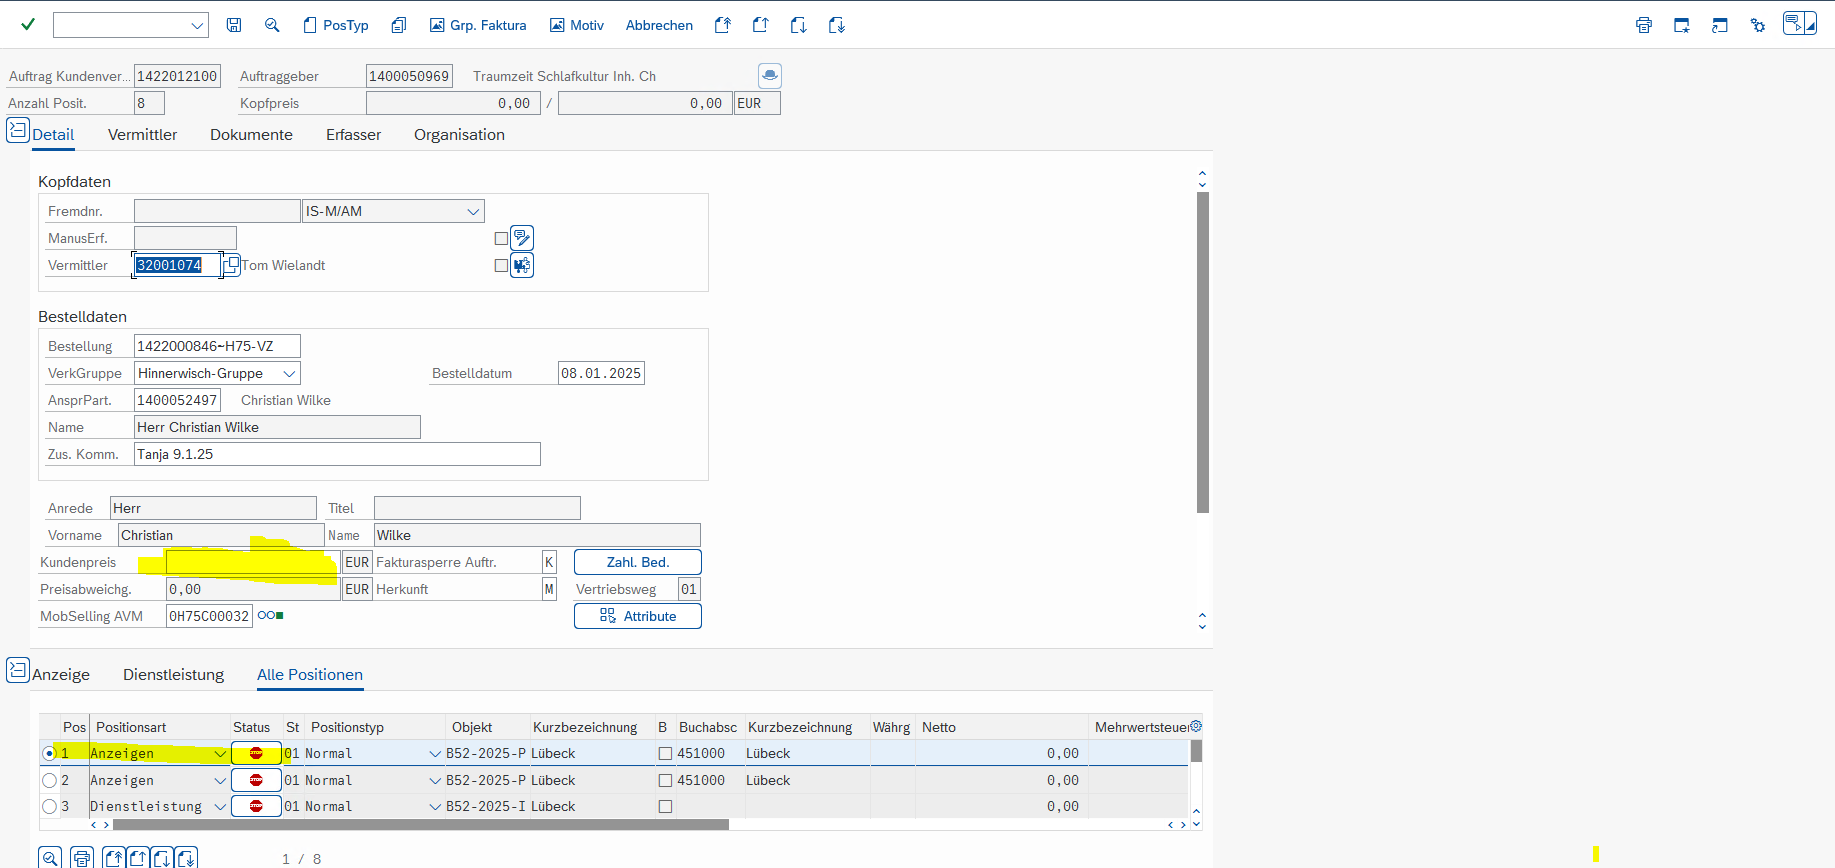Open Positionsart dropdown in row 1

pos(219,753)
